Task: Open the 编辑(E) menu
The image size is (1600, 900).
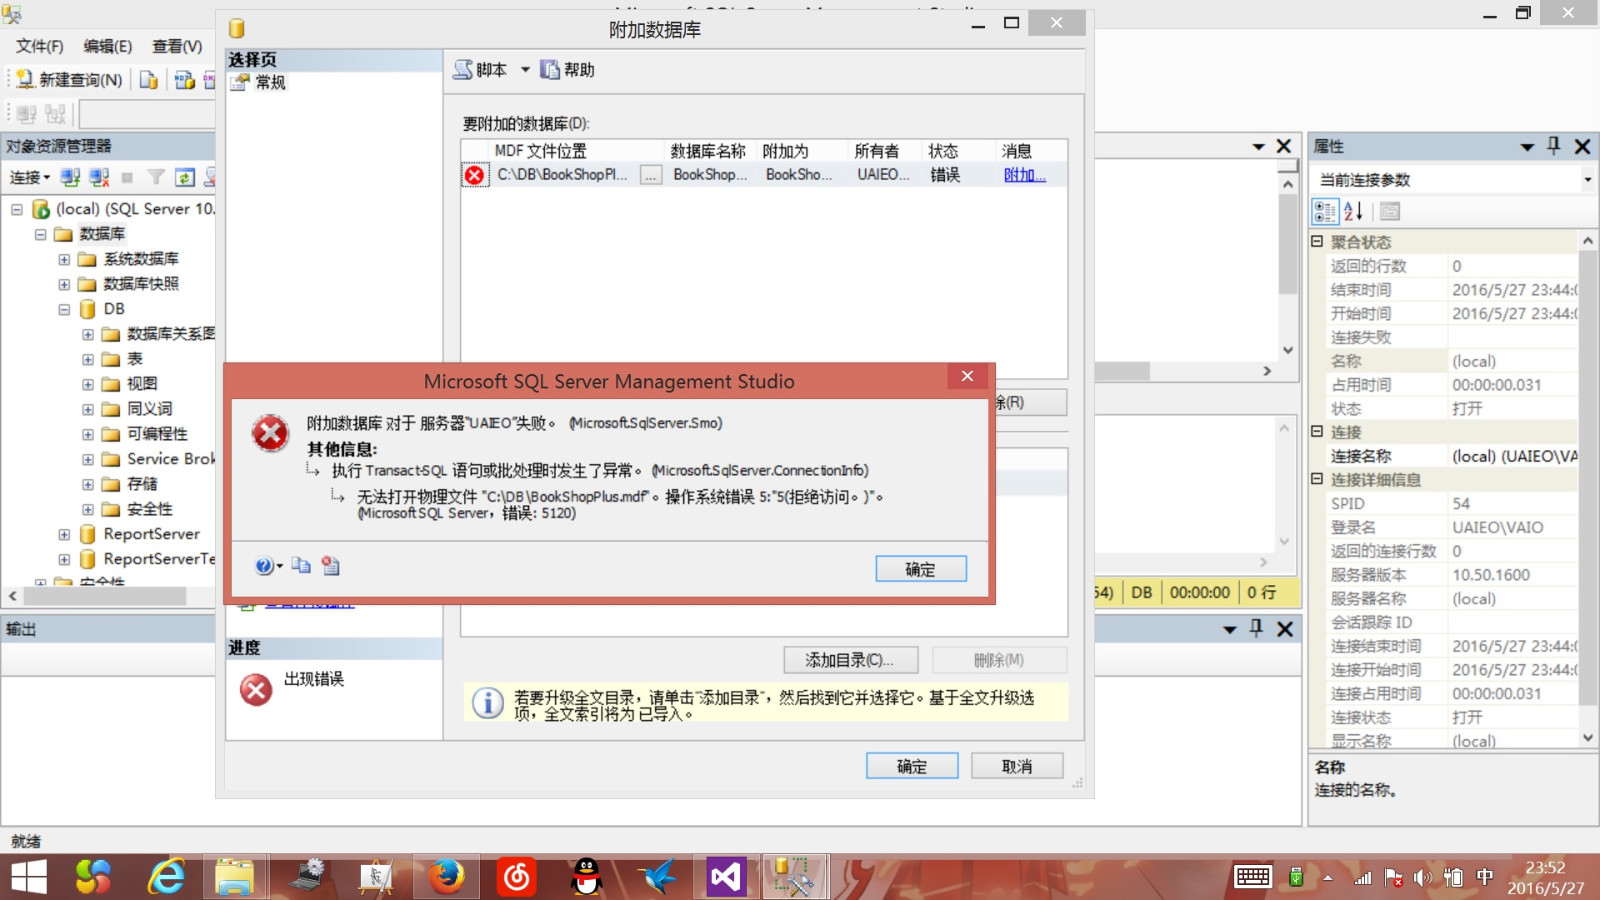Action: click(x=107, y=46)
